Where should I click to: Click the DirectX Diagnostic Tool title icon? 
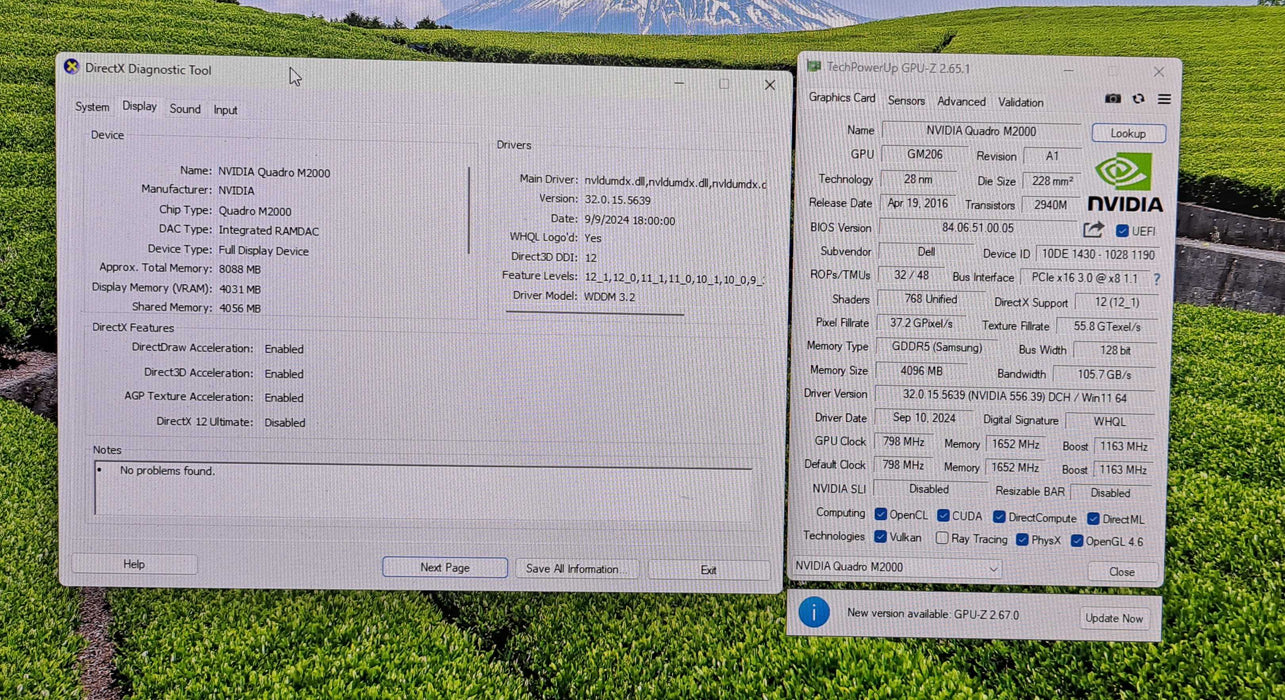[x=71, y=67]
